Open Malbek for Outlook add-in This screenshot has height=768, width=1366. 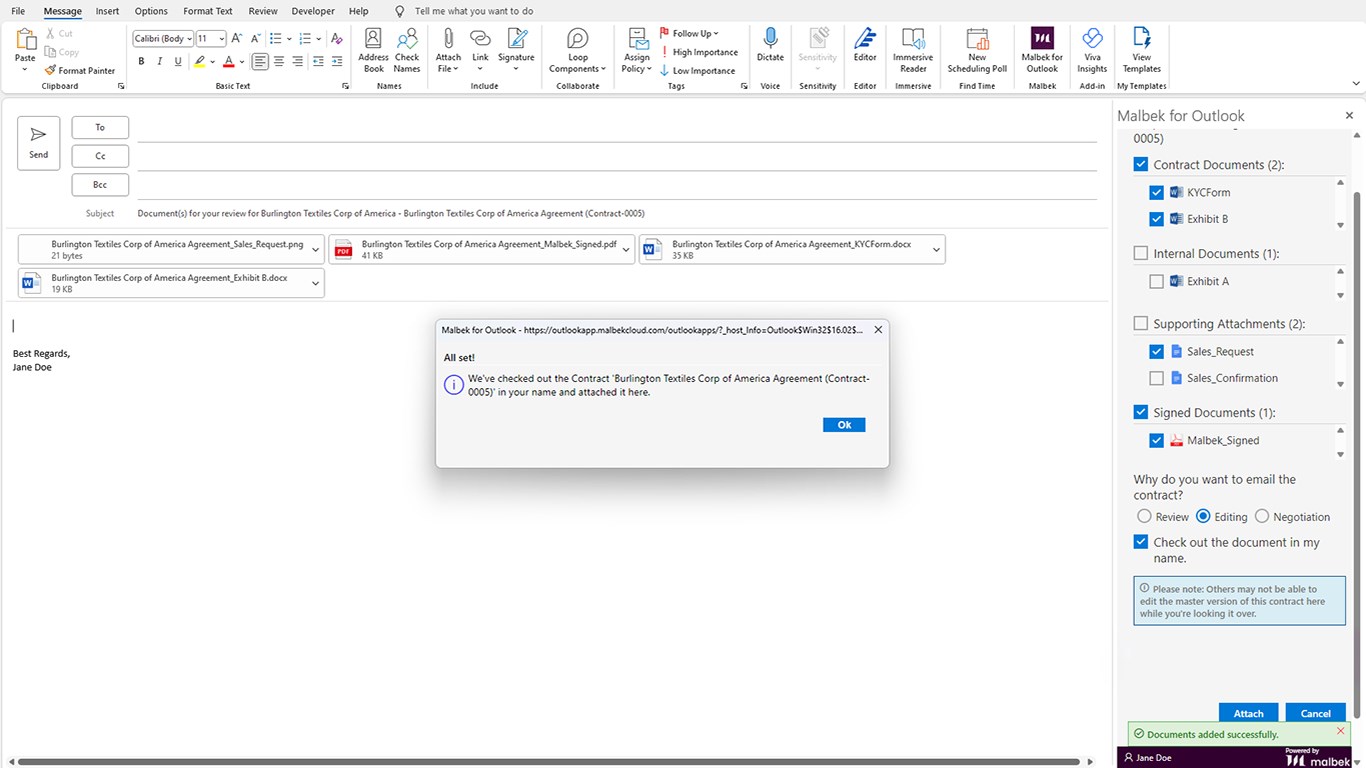pyautogui.click(x=1042, y=50)
